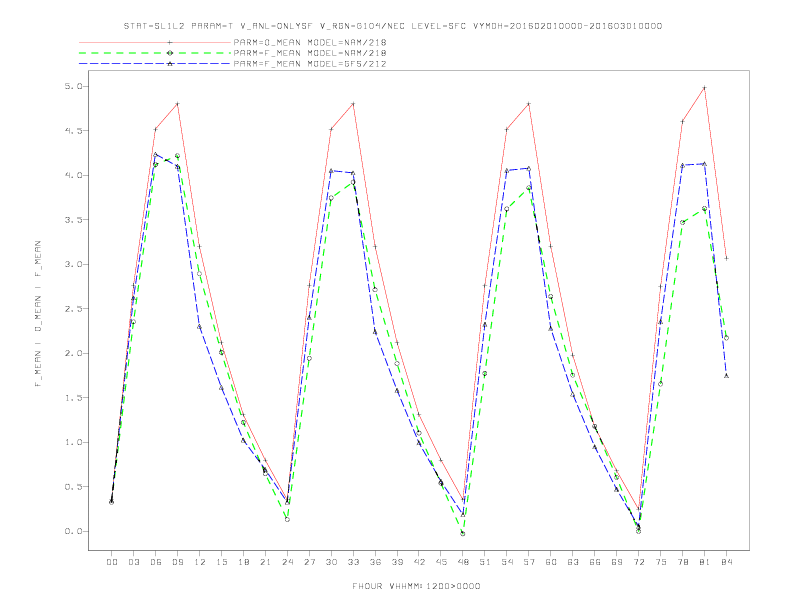Click y-axis tick label 0.0

tap(73, 531)
